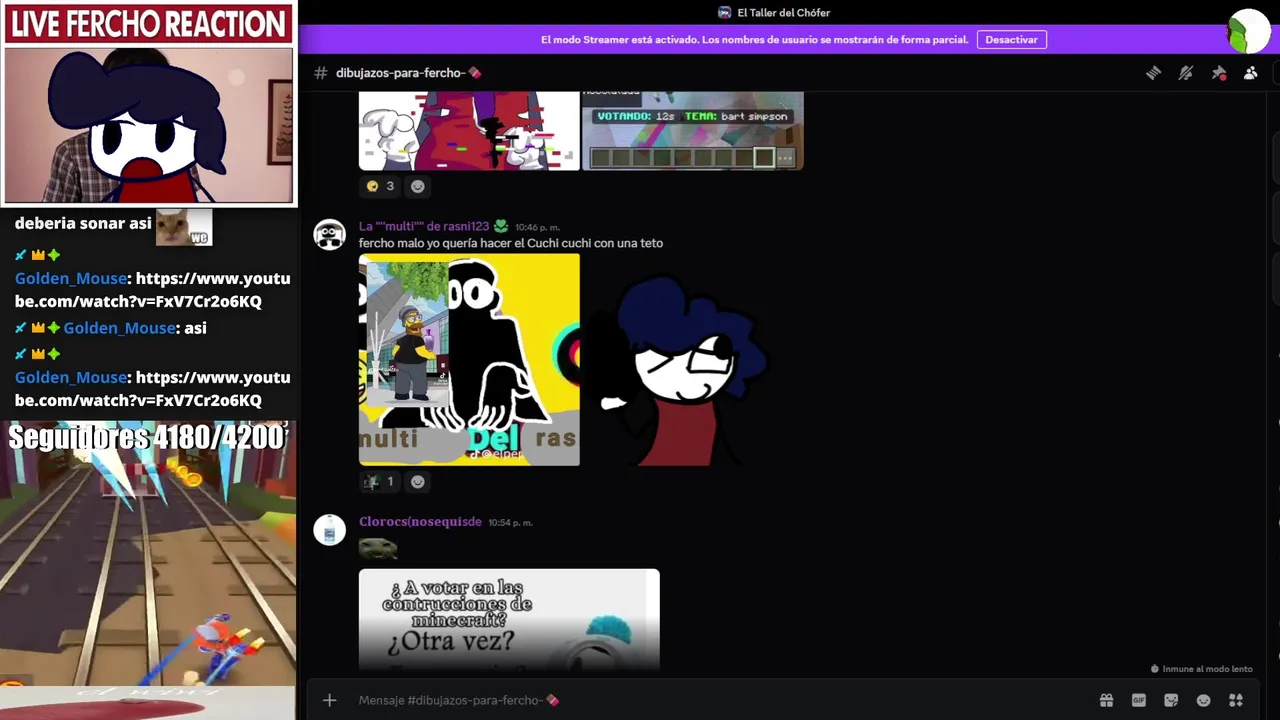Viewport: 1280px width, 720px height.
Task: Open the Bart Simpson voting screenshot image
Action: point(692,131)
